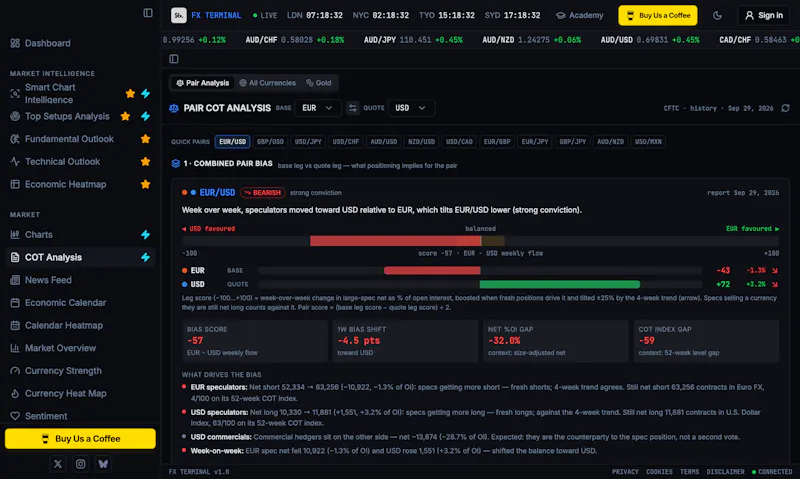Image resolution: width=800 pixels, height=479 pixels.
Task: Click the Currency Strength gauge icon
Action: pos(15,371)
